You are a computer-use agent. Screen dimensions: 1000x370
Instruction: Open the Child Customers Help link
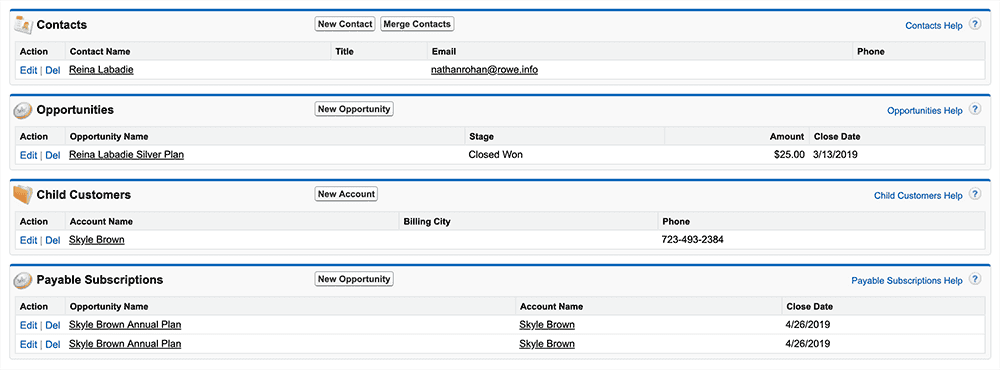(918, 195)
